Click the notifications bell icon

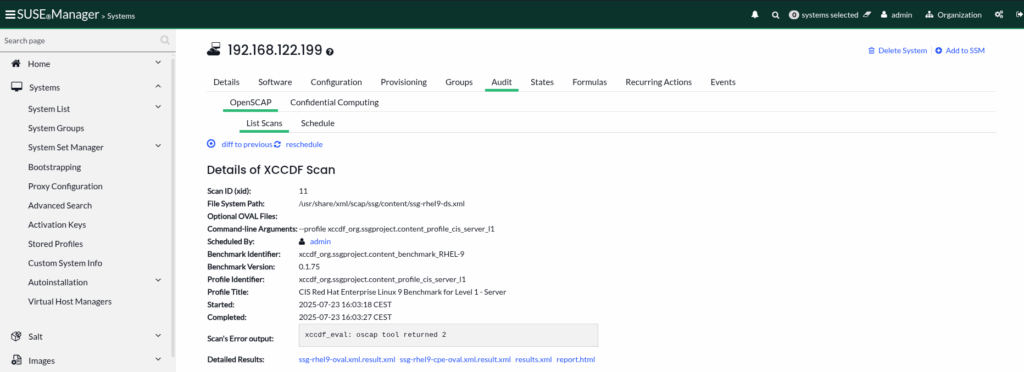point(756,14)
